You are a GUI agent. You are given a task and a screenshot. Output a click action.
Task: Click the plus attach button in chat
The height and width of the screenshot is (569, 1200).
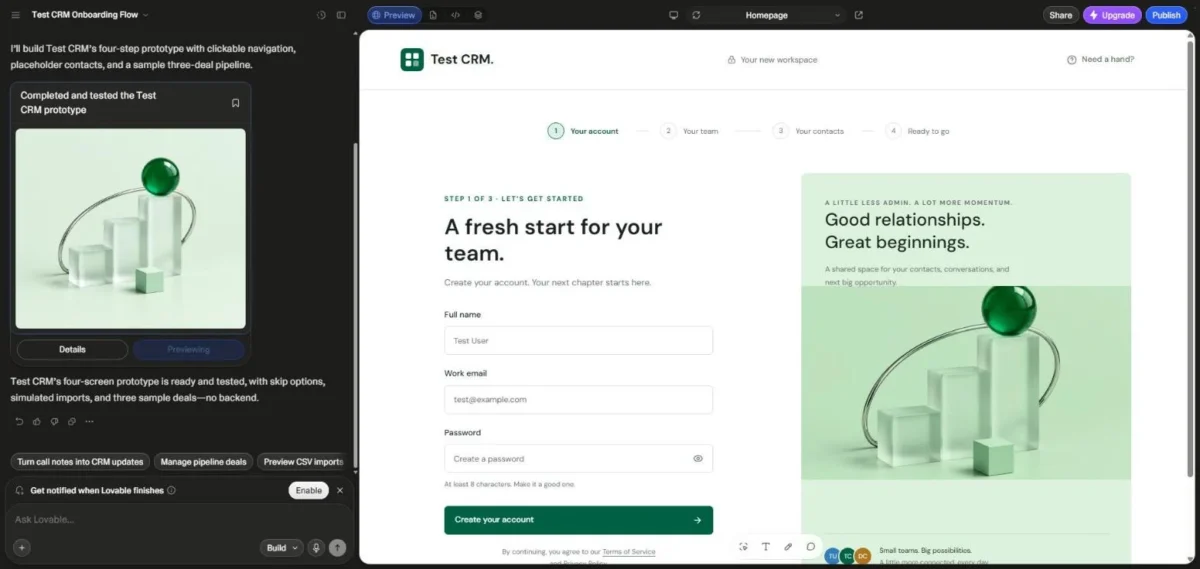click(x=22, y=547)
